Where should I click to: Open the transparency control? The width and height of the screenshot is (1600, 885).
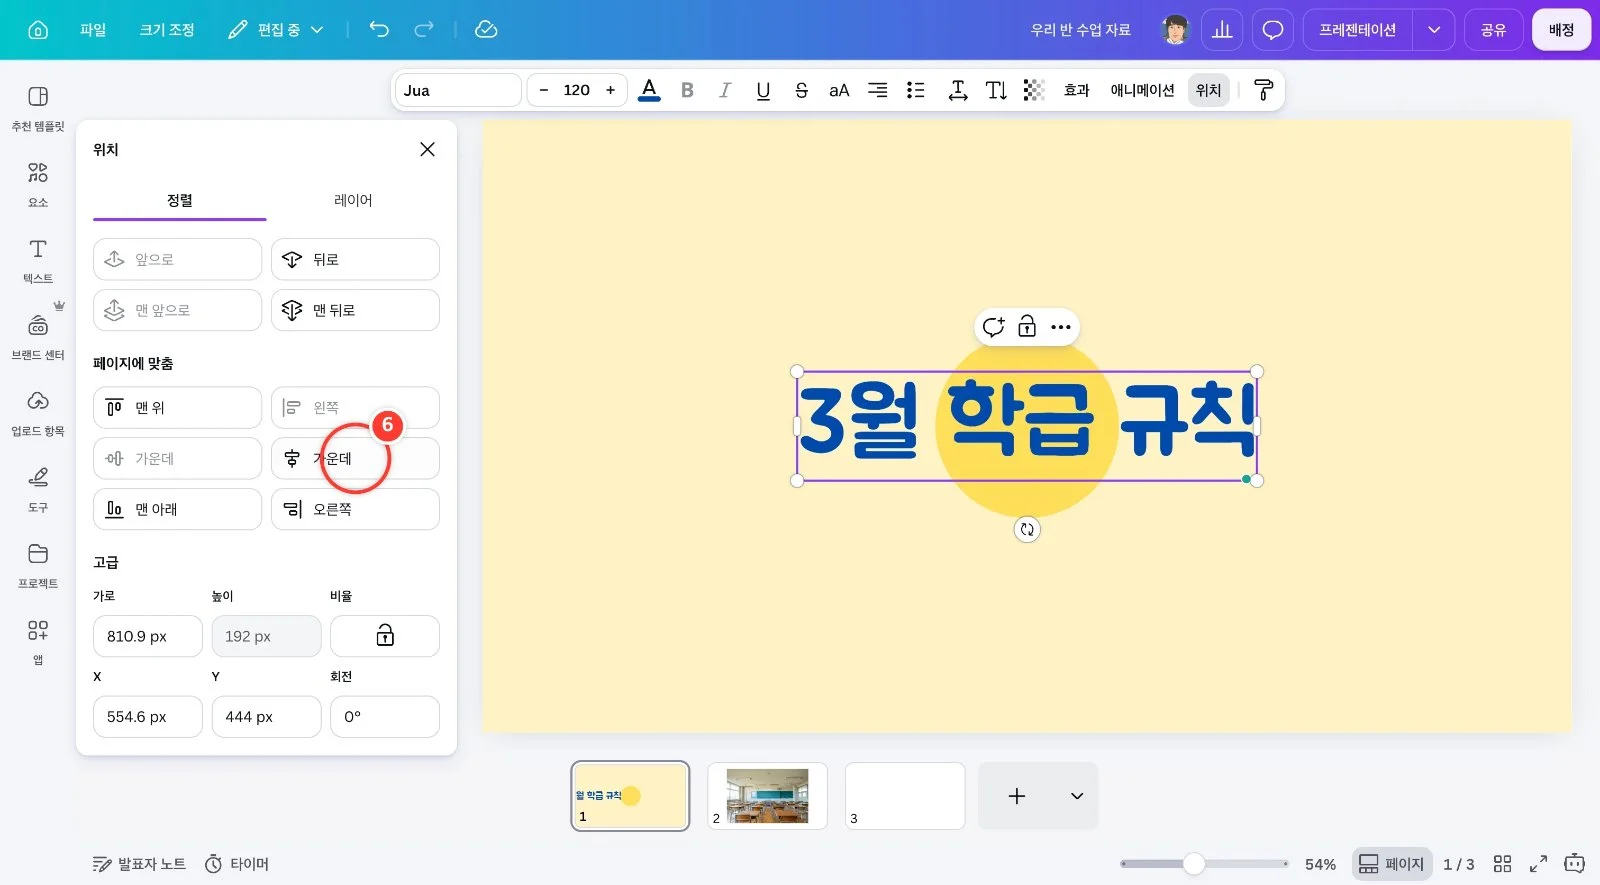tap(1034, 90)
